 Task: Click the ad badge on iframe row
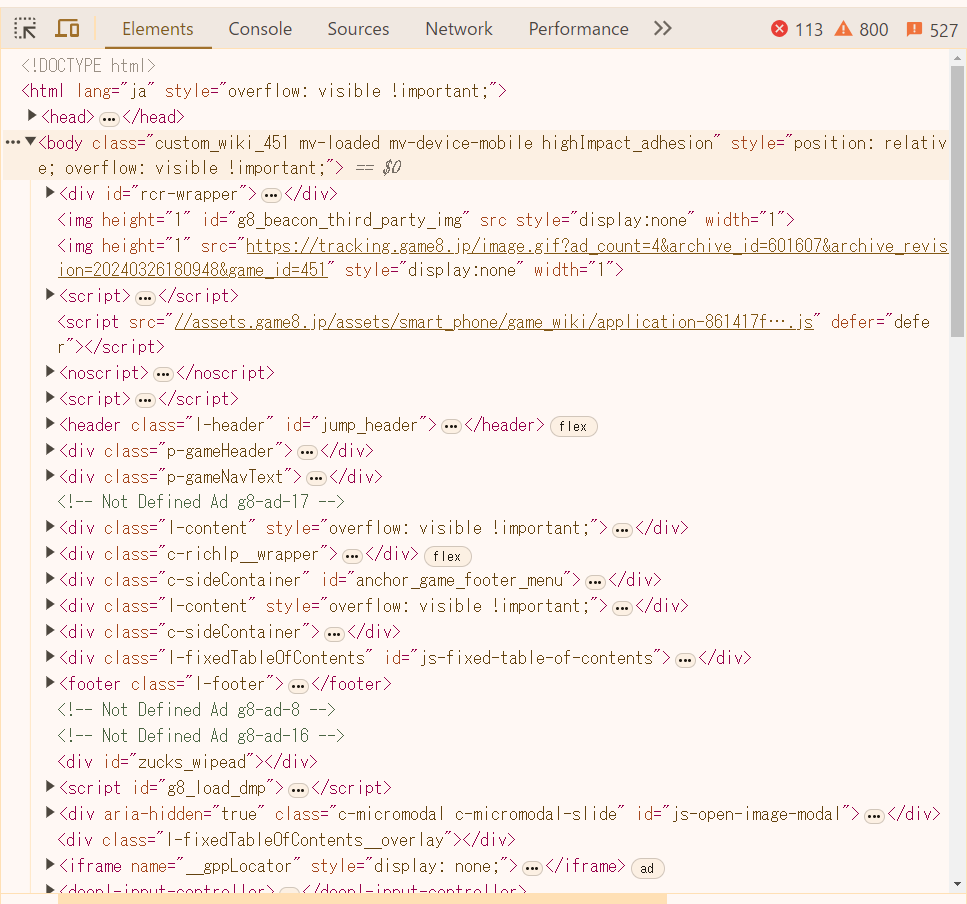point(647,868)
